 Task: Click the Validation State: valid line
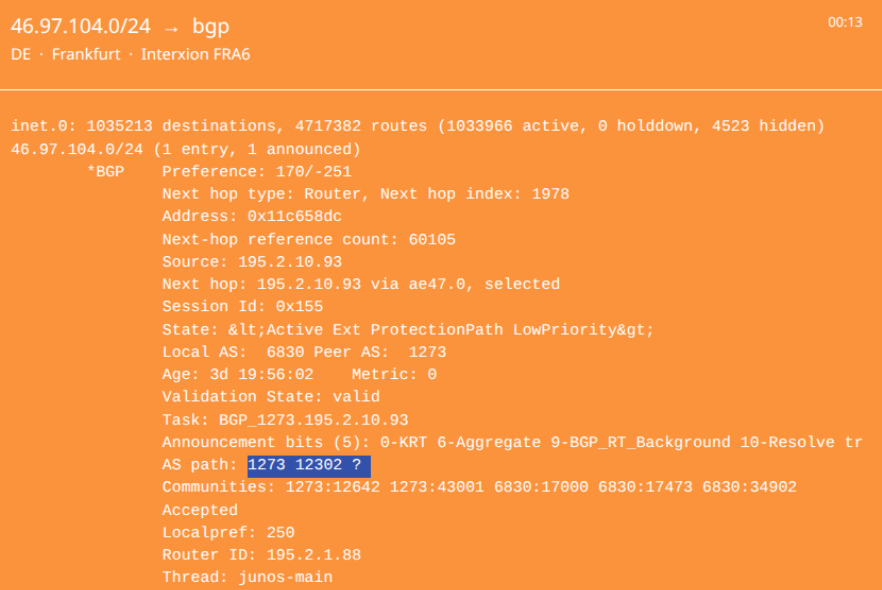click(x=271, y=397)
